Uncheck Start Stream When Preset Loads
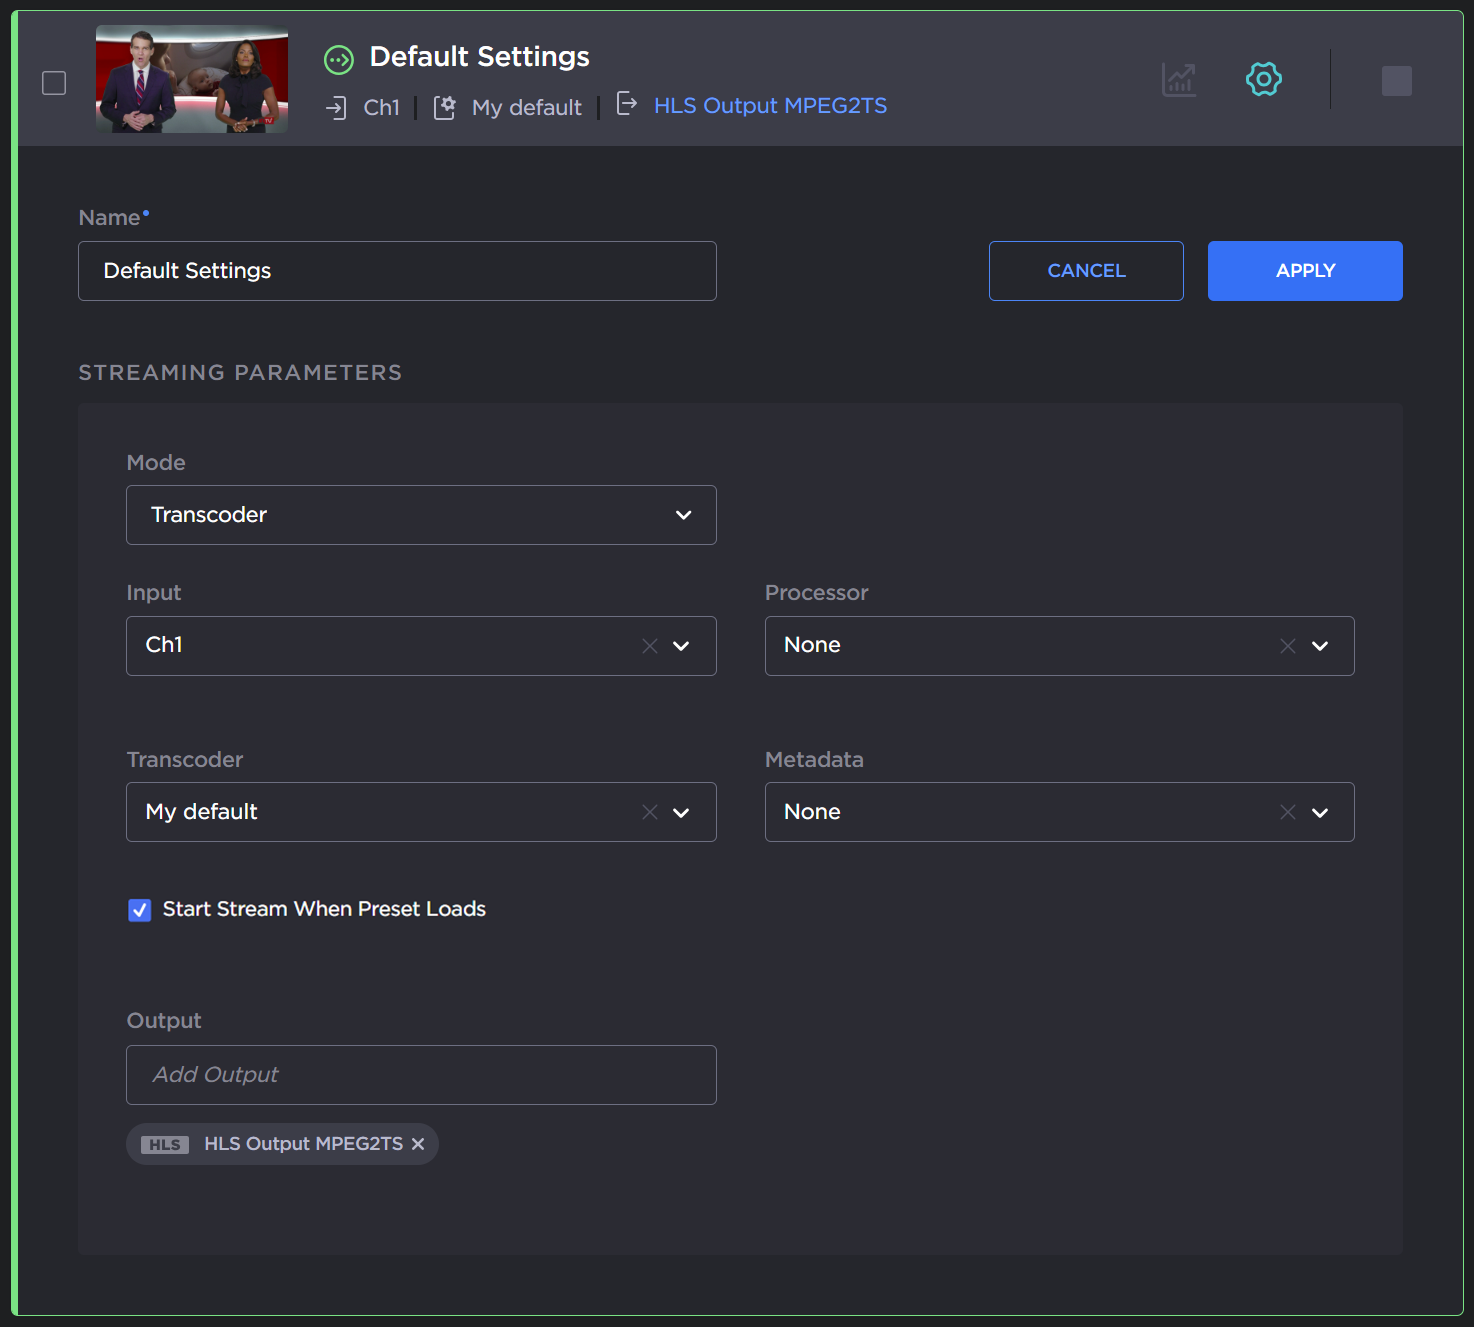This screenshot has height=1327, width=1474. (x=140, y=910)
